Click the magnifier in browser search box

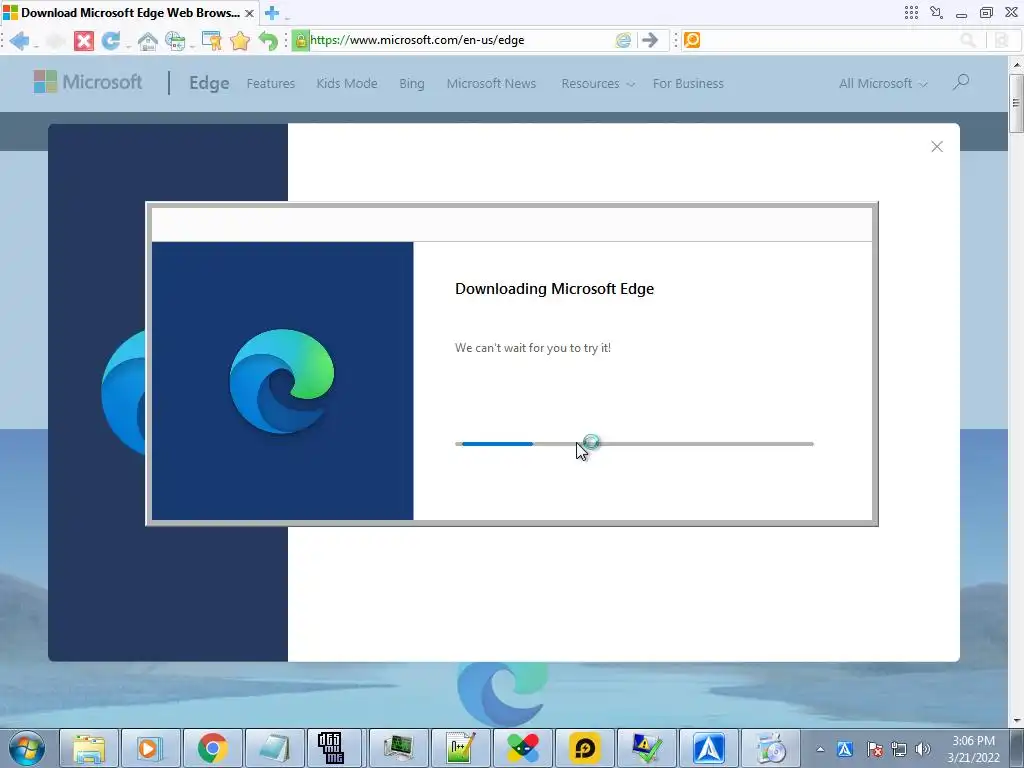pyautogui.click(x=968, y=40)
